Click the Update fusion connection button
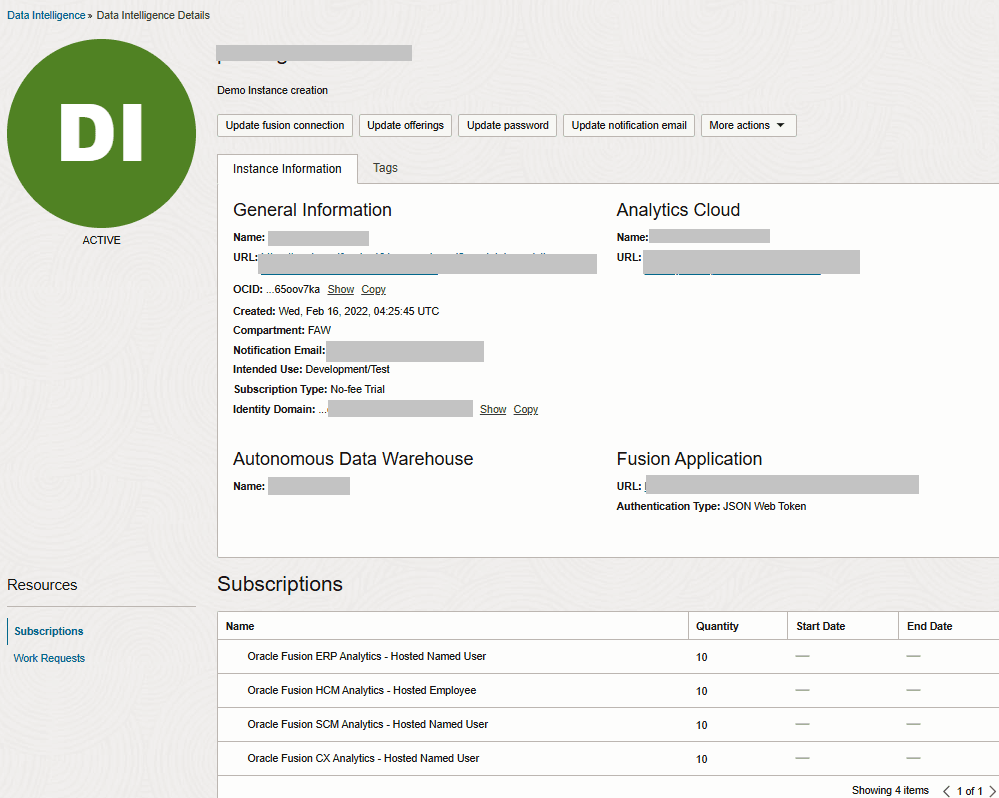This screenshot has width=999, height=798. point(284,125)
